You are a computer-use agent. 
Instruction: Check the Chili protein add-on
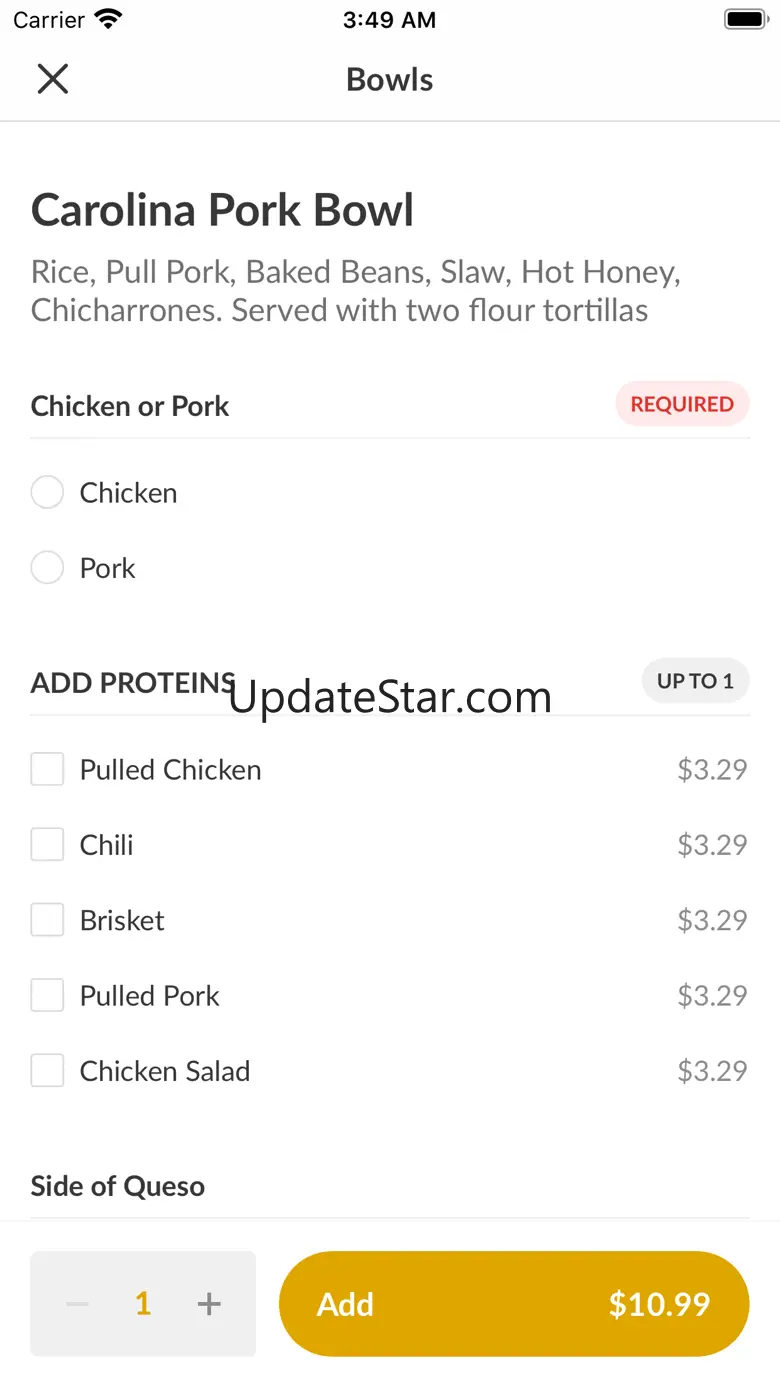click(47, 845)
